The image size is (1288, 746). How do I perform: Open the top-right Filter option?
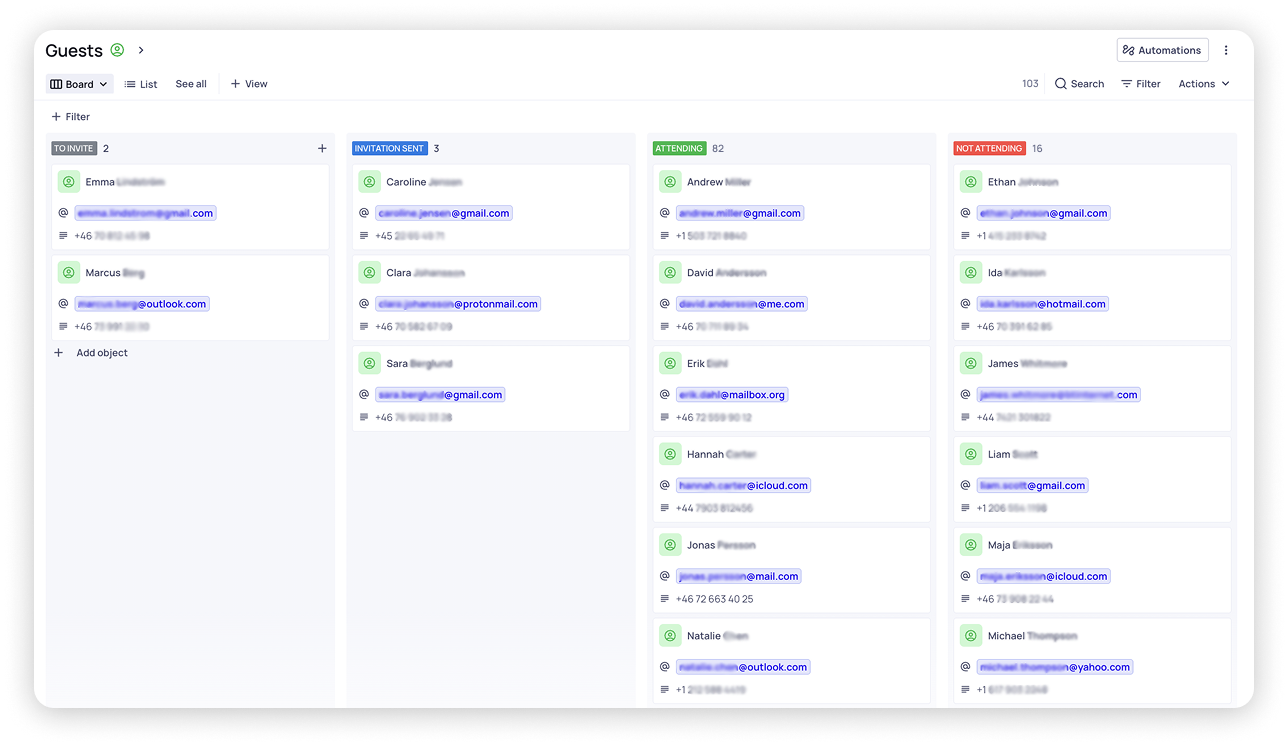pos(1140,84)
